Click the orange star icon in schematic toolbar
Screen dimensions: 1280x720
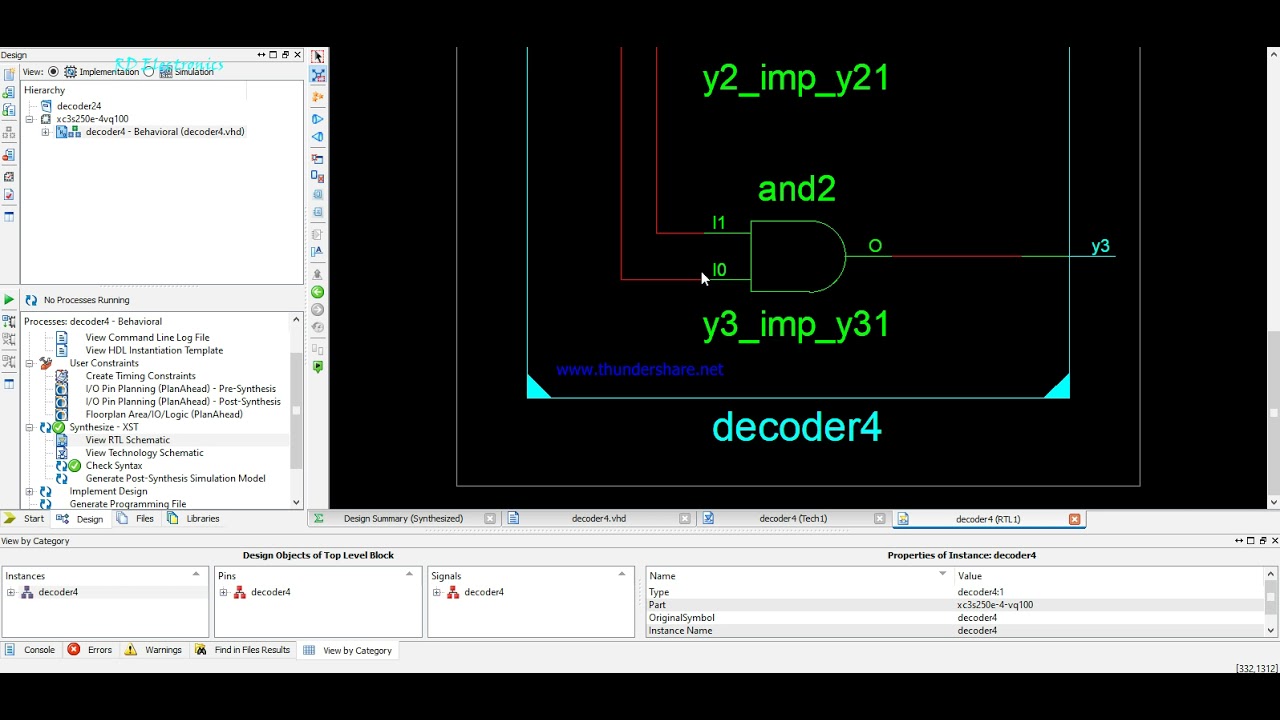tap(317, 97)
